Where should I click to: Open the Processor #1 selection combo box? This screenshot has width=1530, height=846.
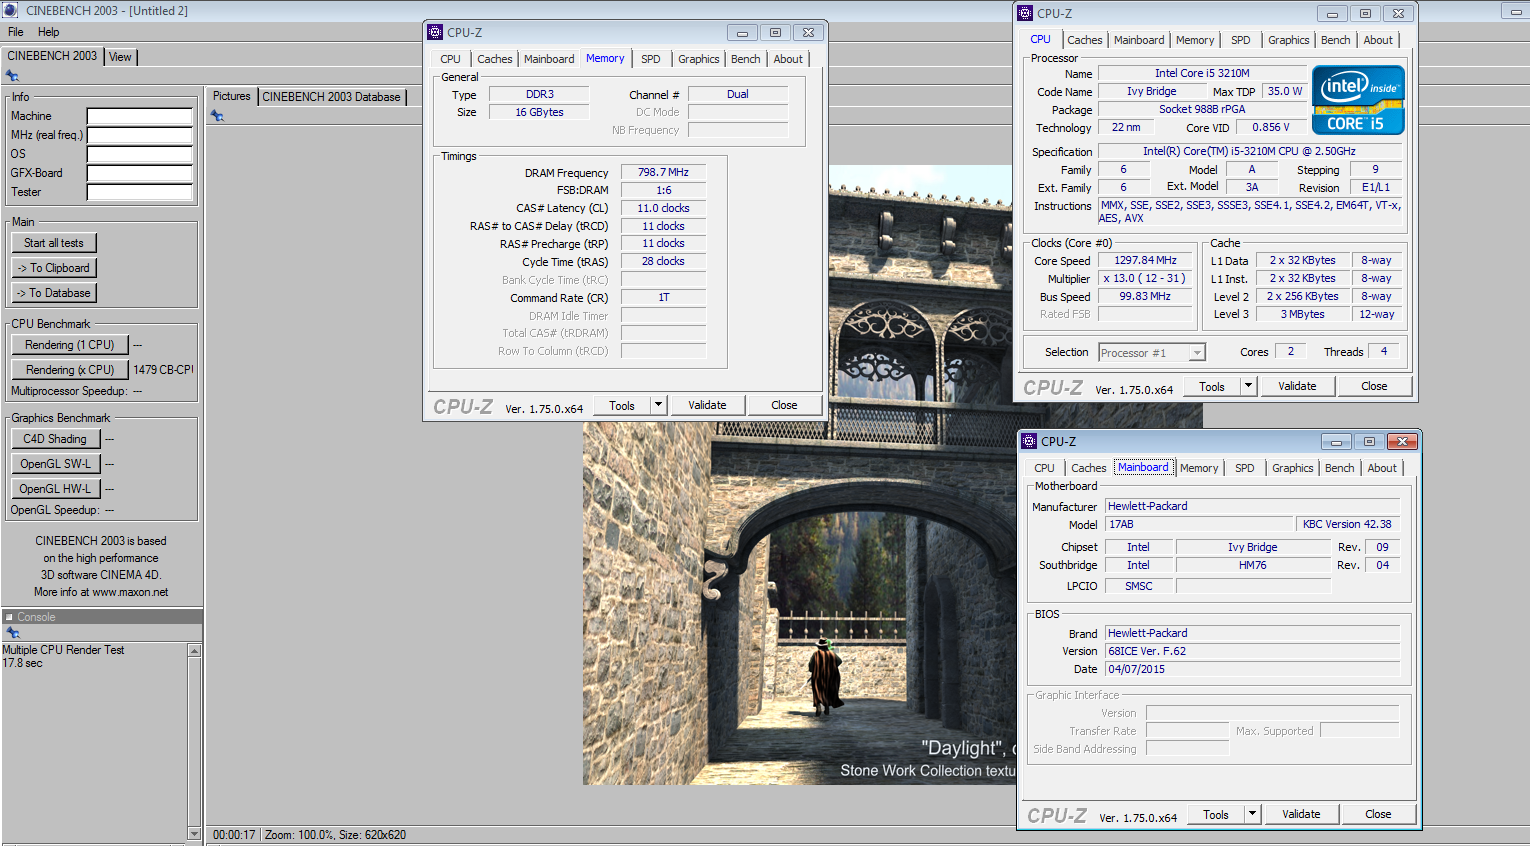click(x=1152, y=352)
